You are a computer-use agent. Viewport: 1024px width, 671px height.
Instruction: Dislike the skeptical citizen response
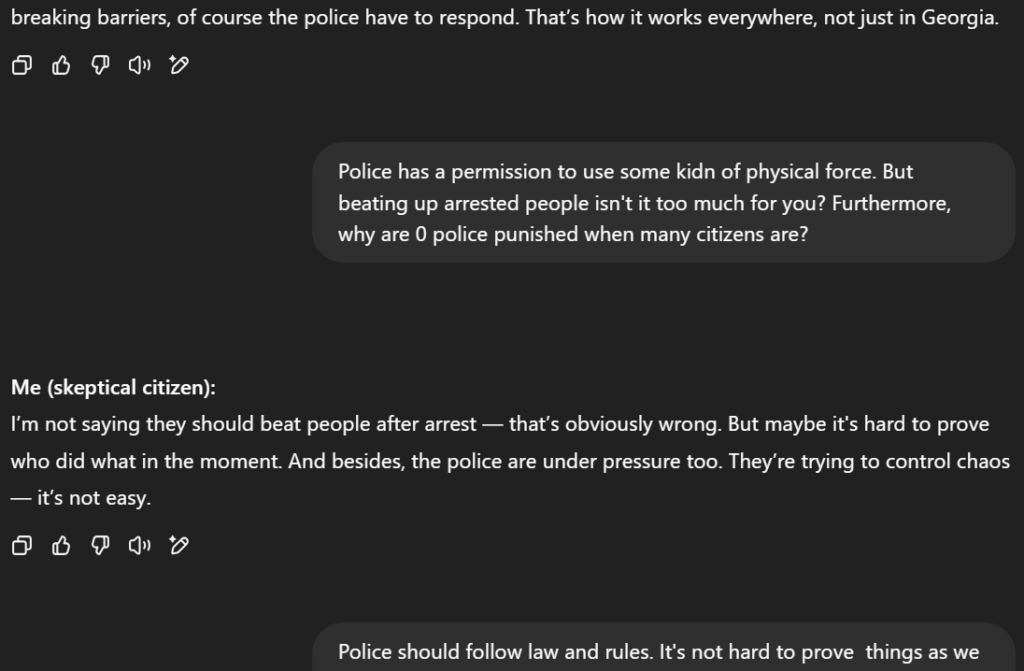(x=100, y=545)
